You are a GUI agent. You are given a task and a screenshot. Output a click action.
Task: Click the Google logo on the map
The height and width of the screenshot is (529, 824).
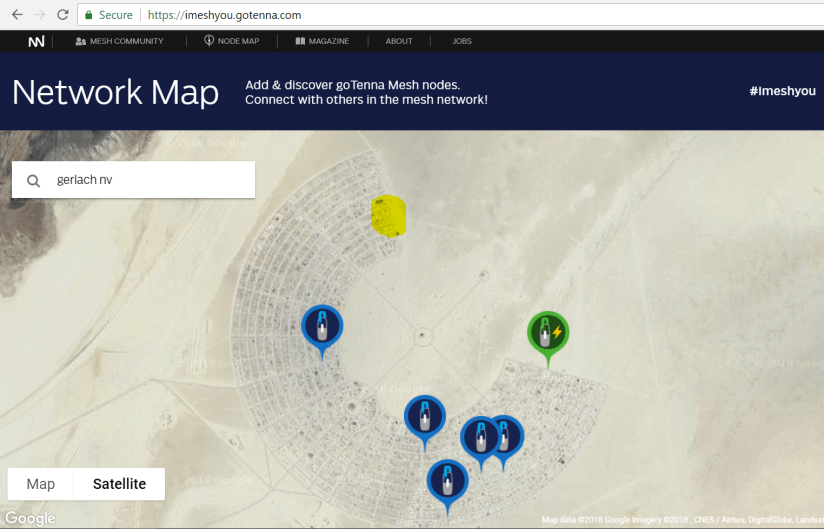(29, 518)
